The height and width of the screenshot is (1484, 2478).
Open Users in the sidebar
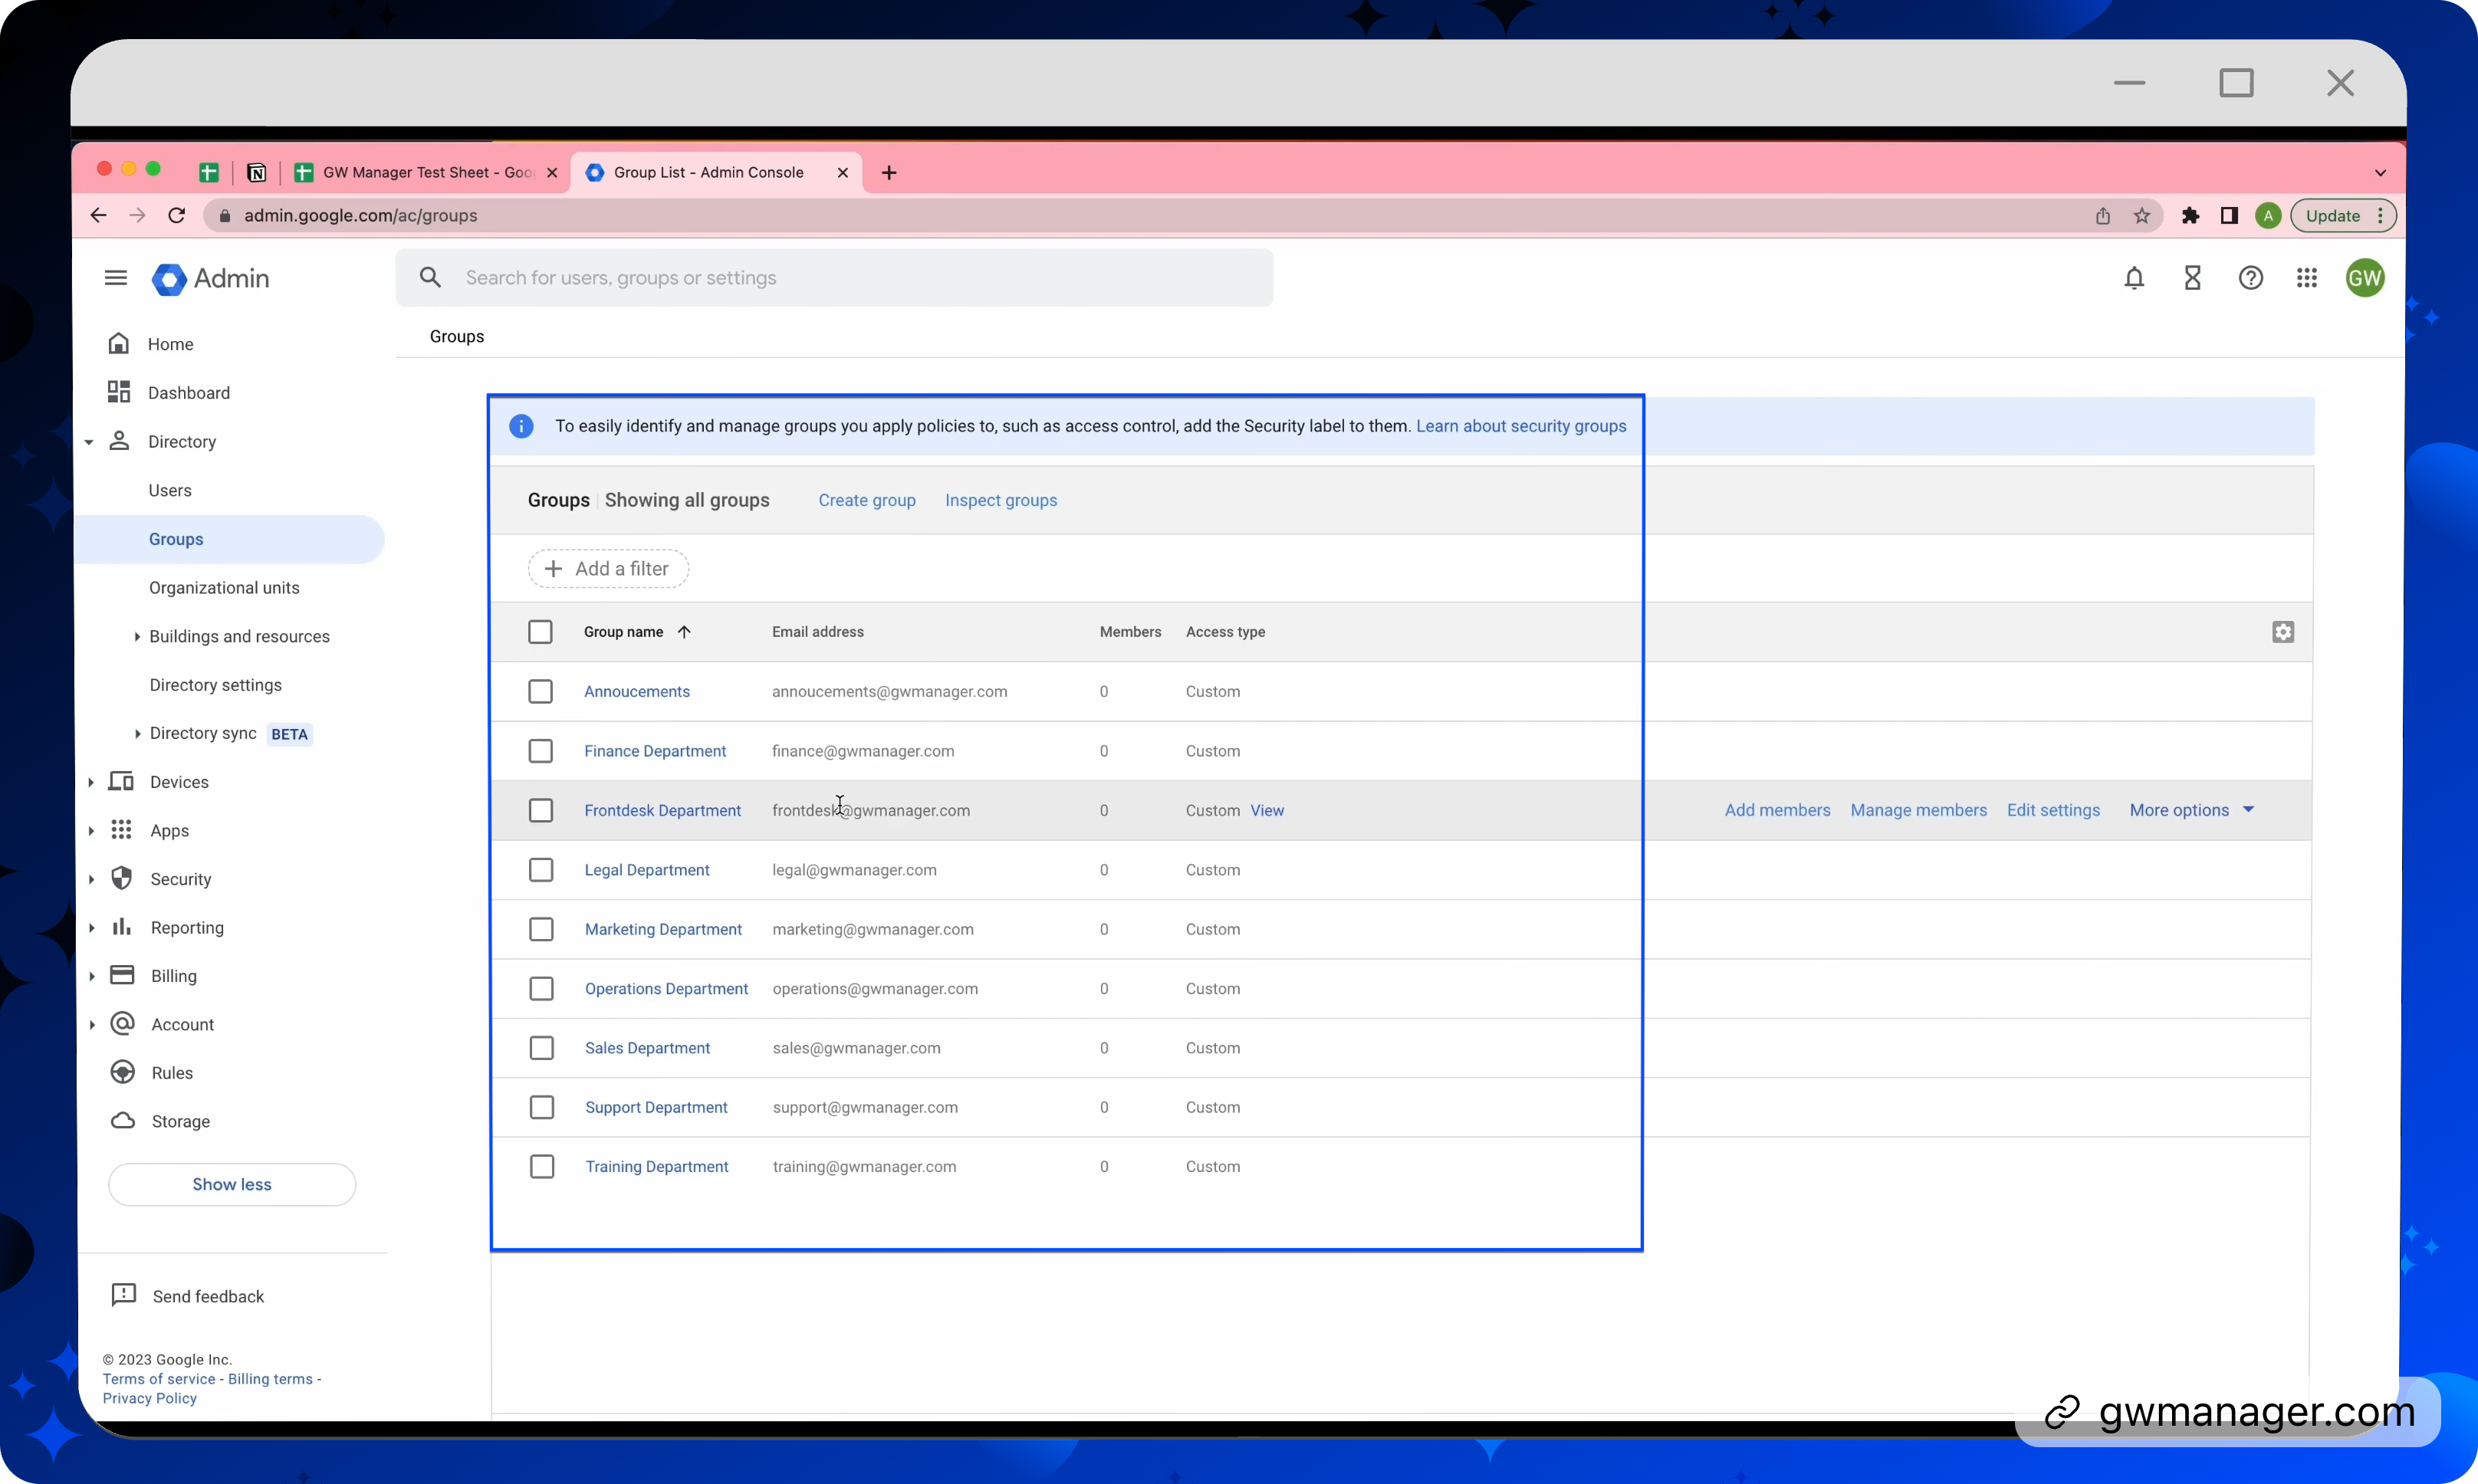point(170,490)
